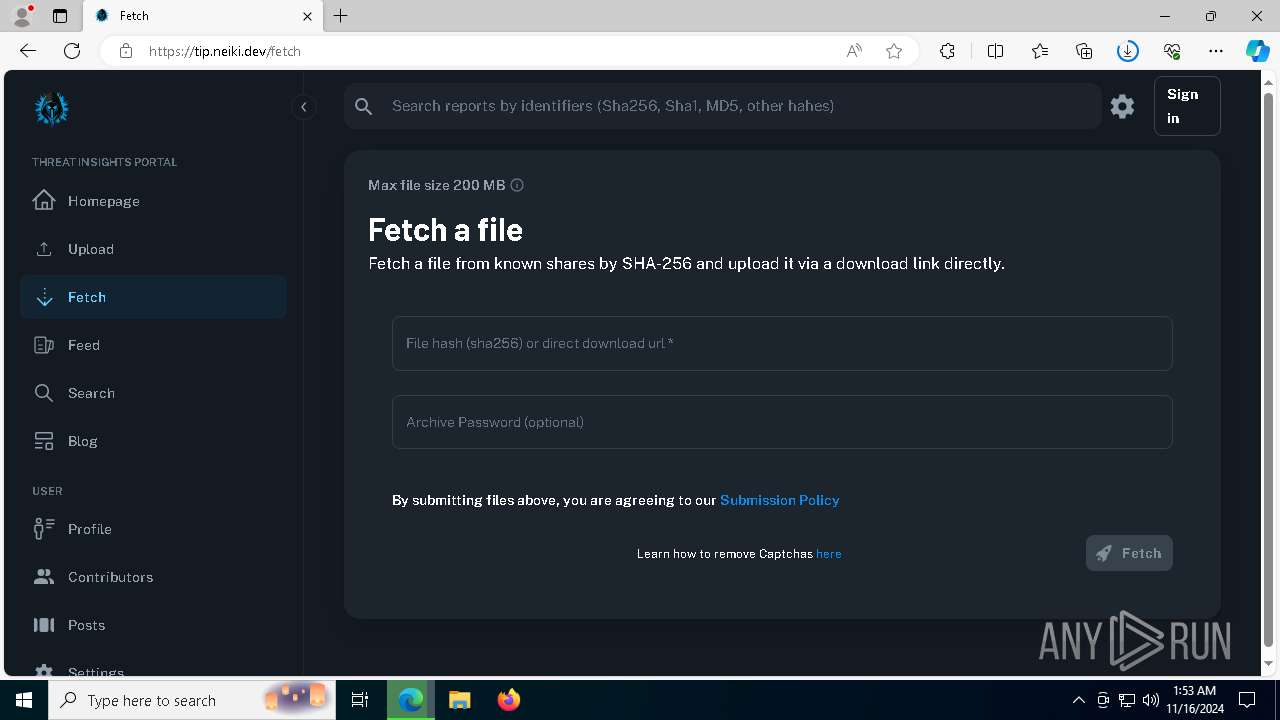The height and width of the screenshot is (720, 1280).
Task: Collapse the sidebar with the chevron button
Action: click(x=303, y=107)
